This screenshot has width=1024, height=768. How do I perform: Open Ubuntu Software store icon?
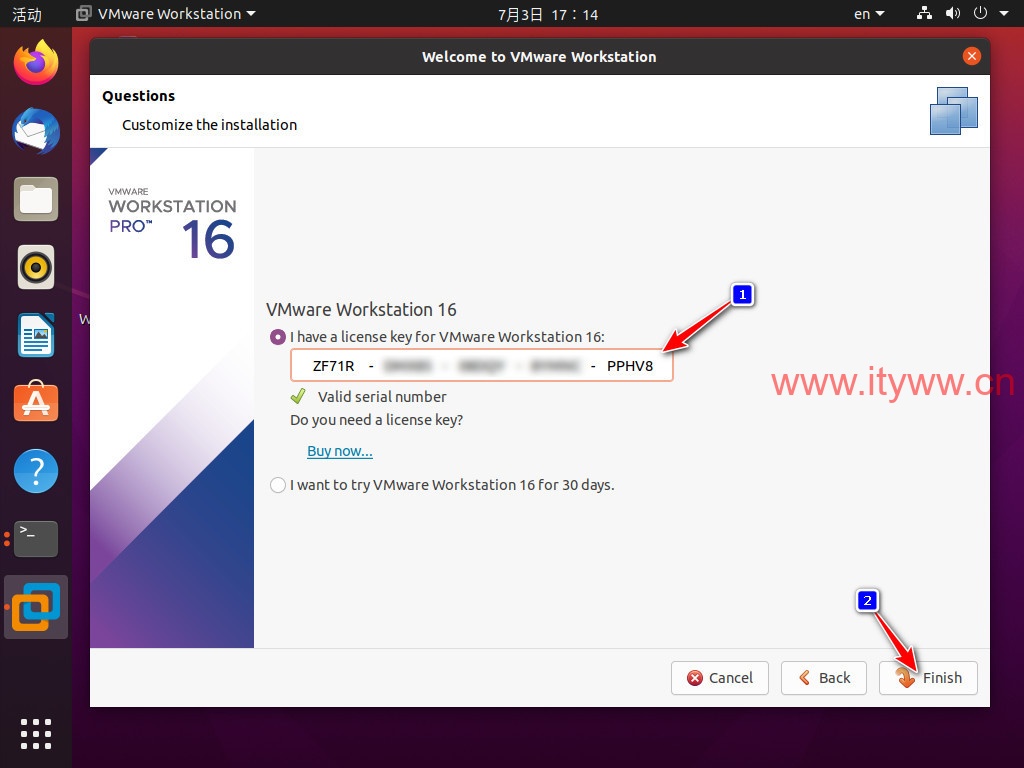[x=36, y=402]
